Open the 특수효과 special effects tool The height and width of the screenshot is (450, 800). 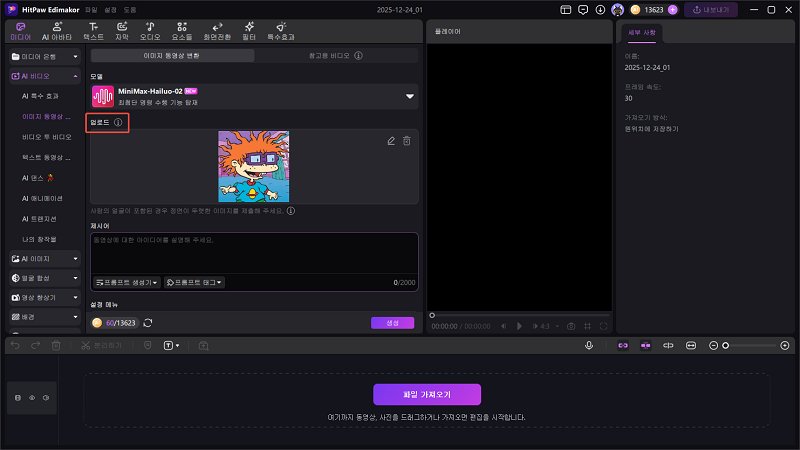281,31
